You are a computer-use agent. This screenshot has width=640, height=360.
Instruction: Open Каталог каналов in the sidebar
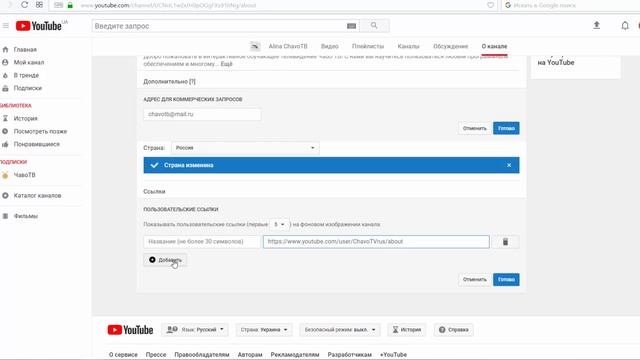(37, 196)
